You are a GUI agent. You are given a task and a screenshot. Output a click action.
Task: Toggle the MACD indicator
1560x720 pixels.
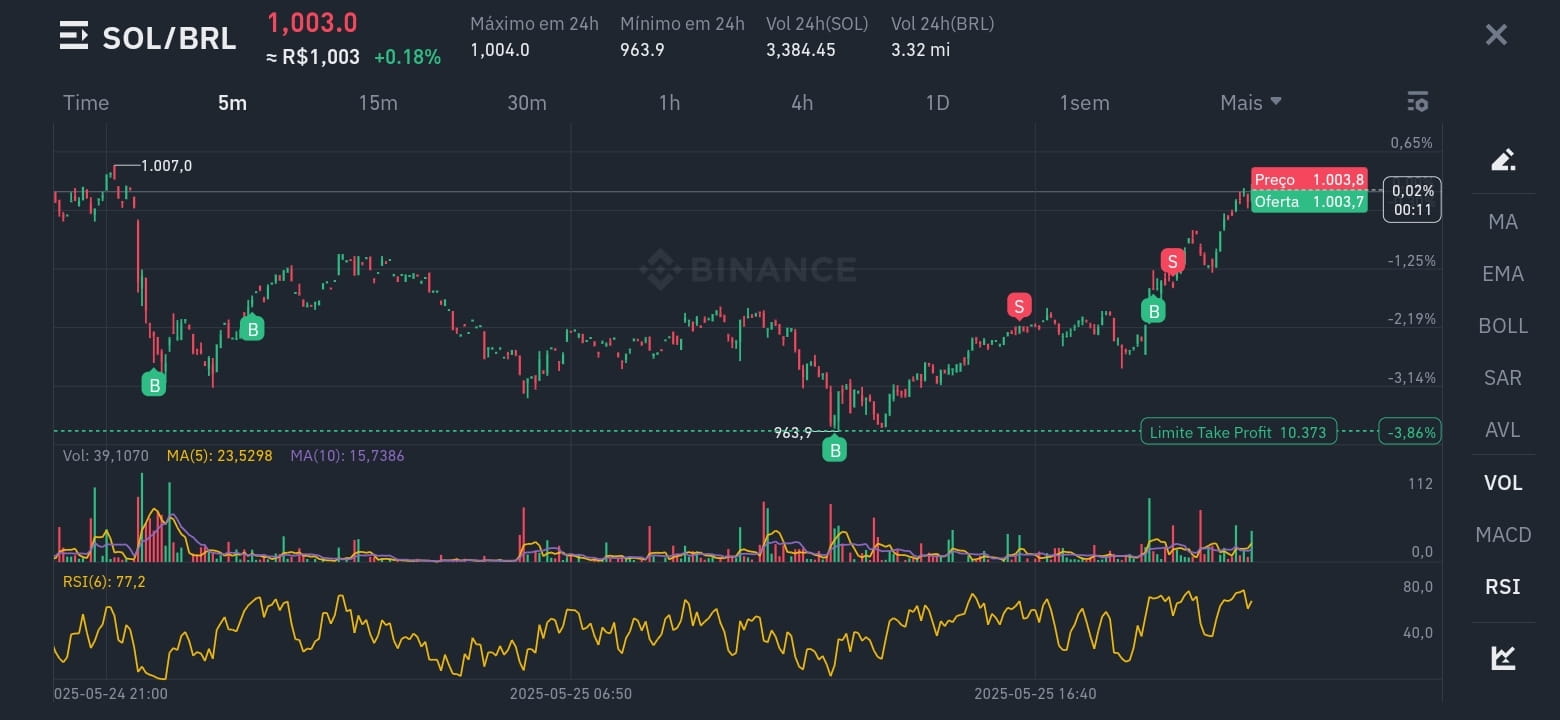pos(1503,535)
